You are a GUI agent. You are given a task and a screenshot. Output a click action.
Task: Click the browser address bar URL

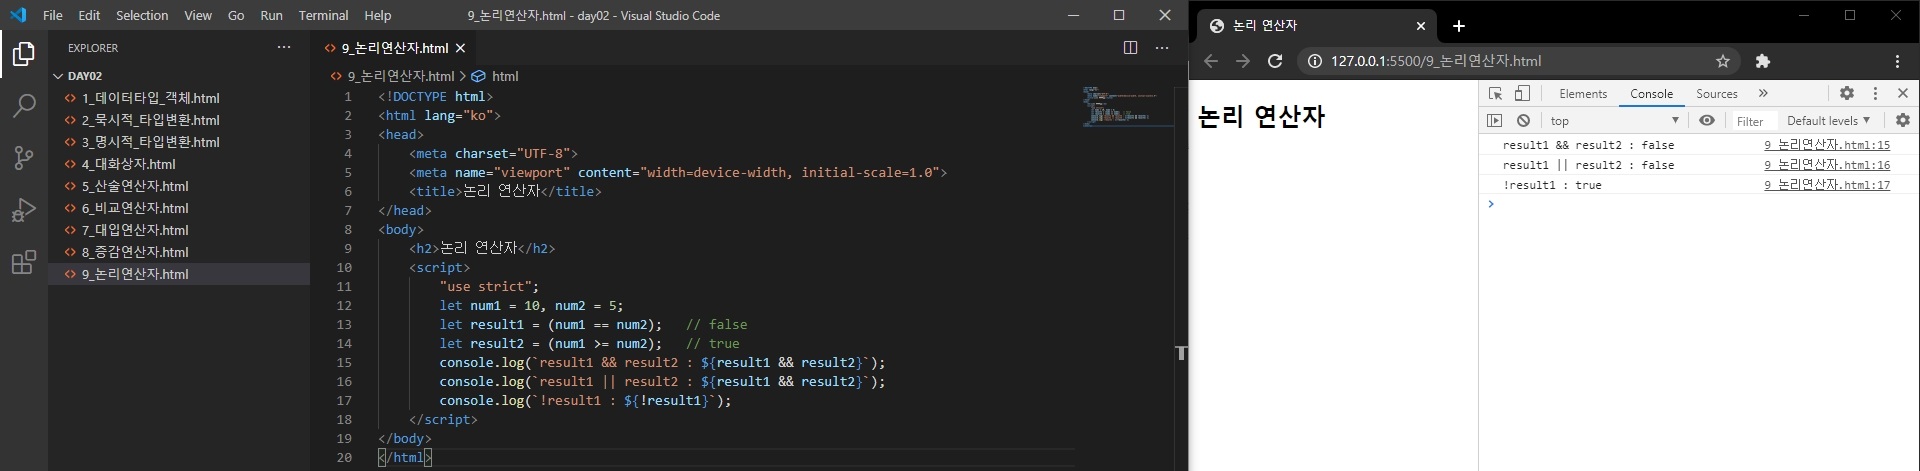[1435, 61]
